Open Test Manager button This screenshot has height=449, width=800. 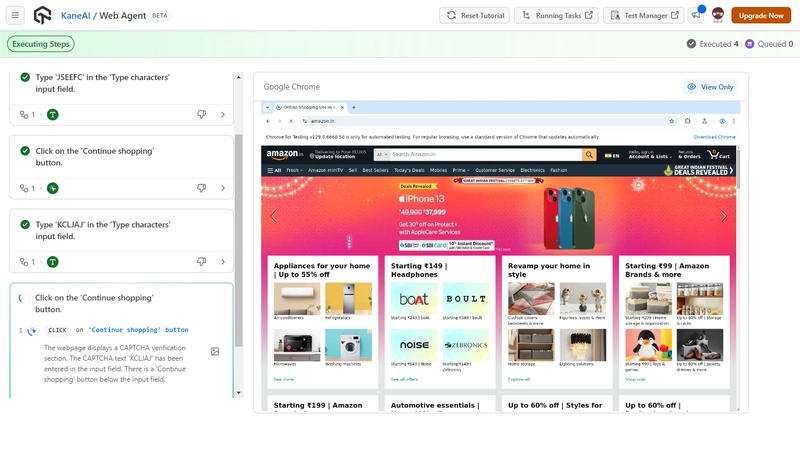tap(644, 15)
